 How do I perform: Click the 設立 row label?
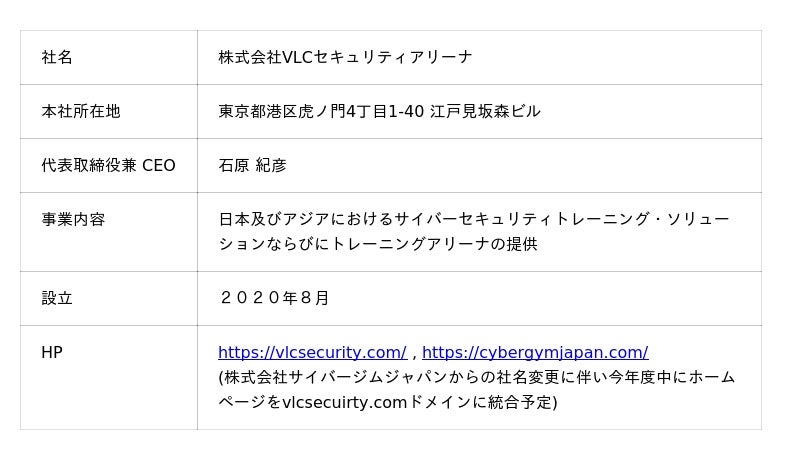[x=57, y=298]
